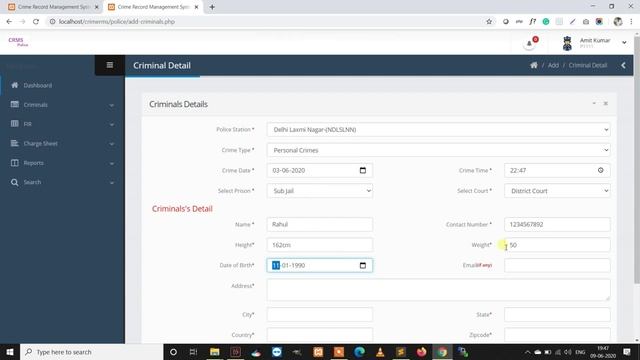This screenshot has height=360, width=640.
Task: Open Microsoft Edge from the taskbar
Action: pos(359,352)
